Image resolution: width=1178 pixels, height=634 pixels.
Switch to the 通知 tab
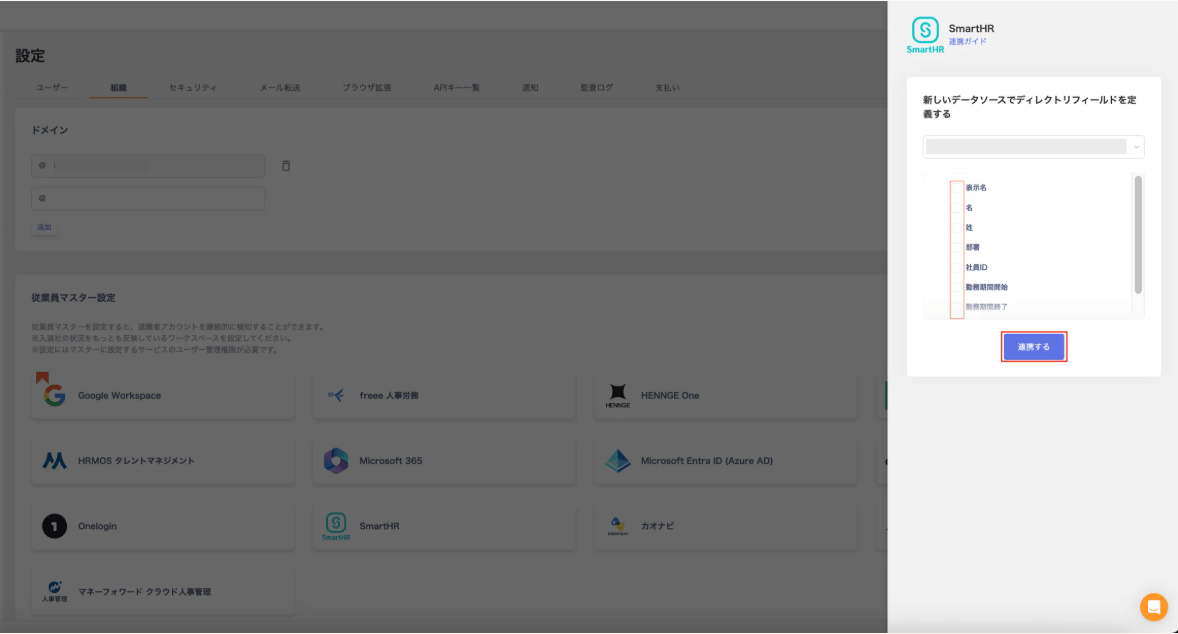[x=530, y=88]
